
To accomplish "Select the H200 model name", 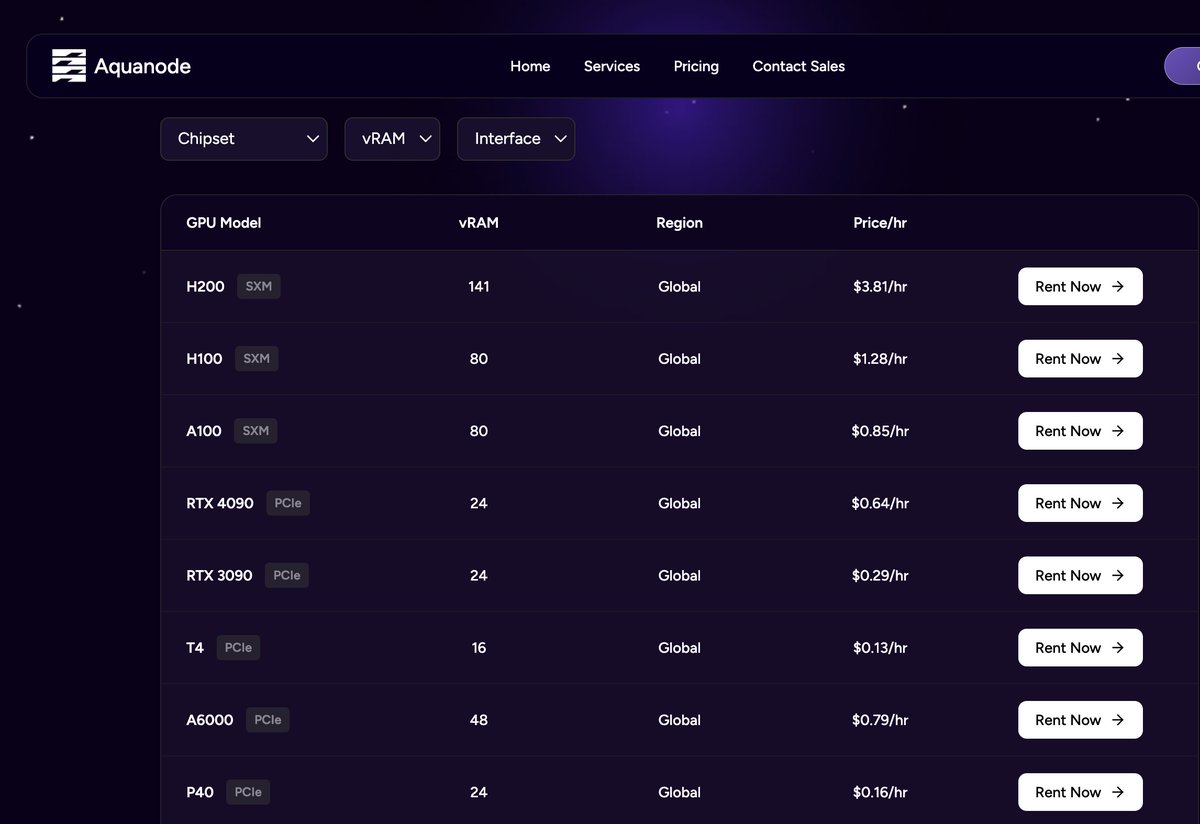I will 206,286.
